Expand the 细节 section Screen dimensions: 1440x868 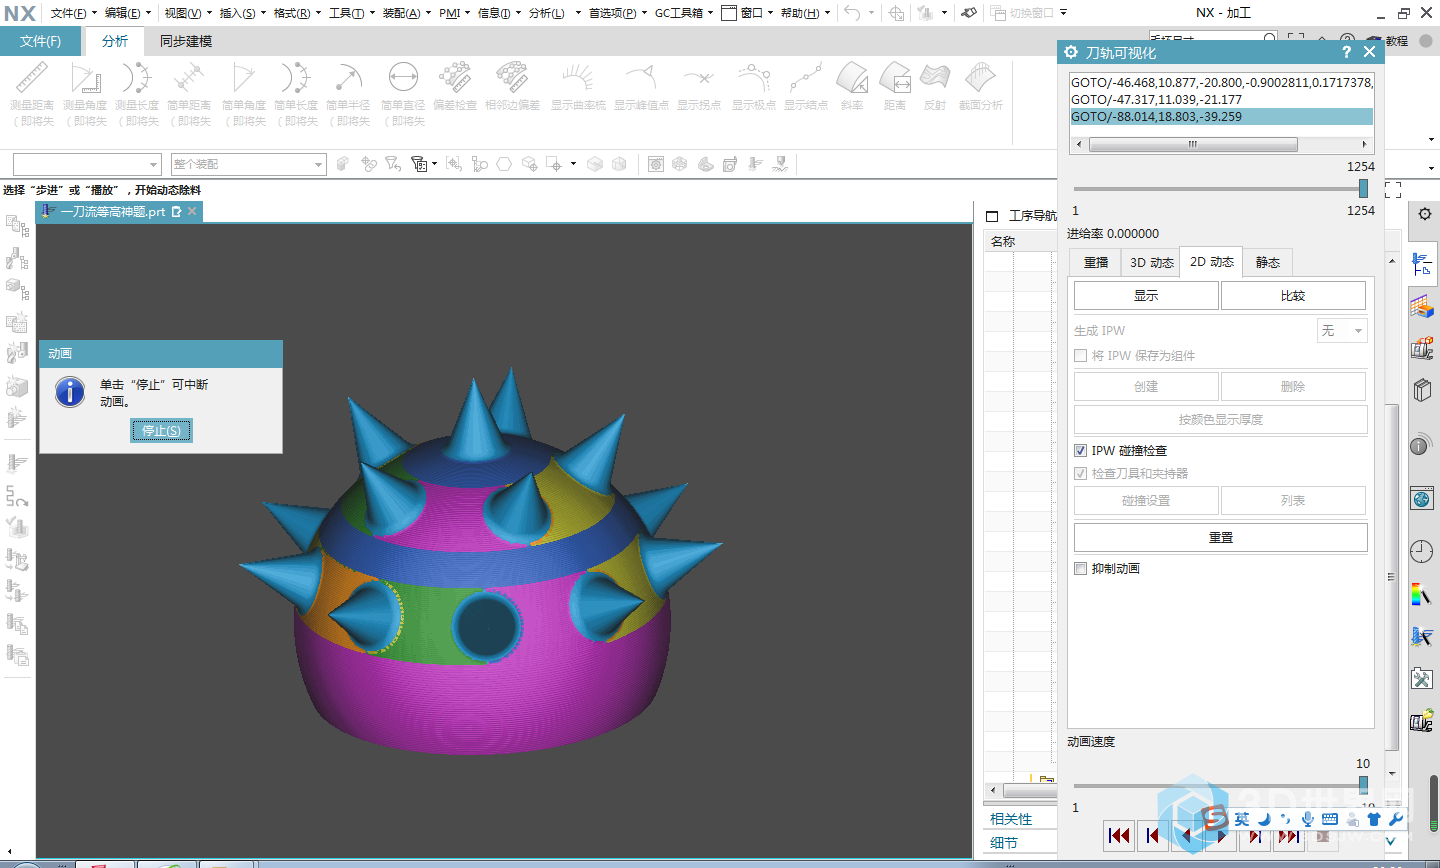pos(1004,843)
